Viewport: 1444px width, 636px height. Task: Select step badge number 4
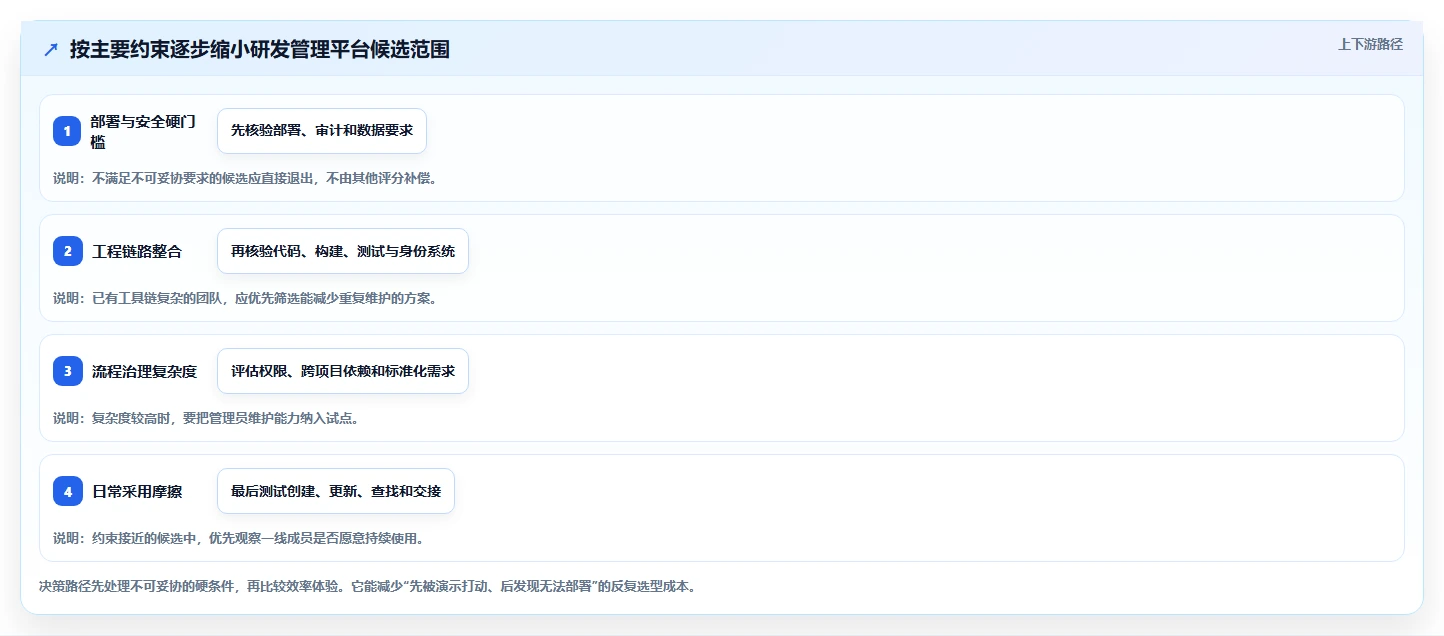click(67, 491)
